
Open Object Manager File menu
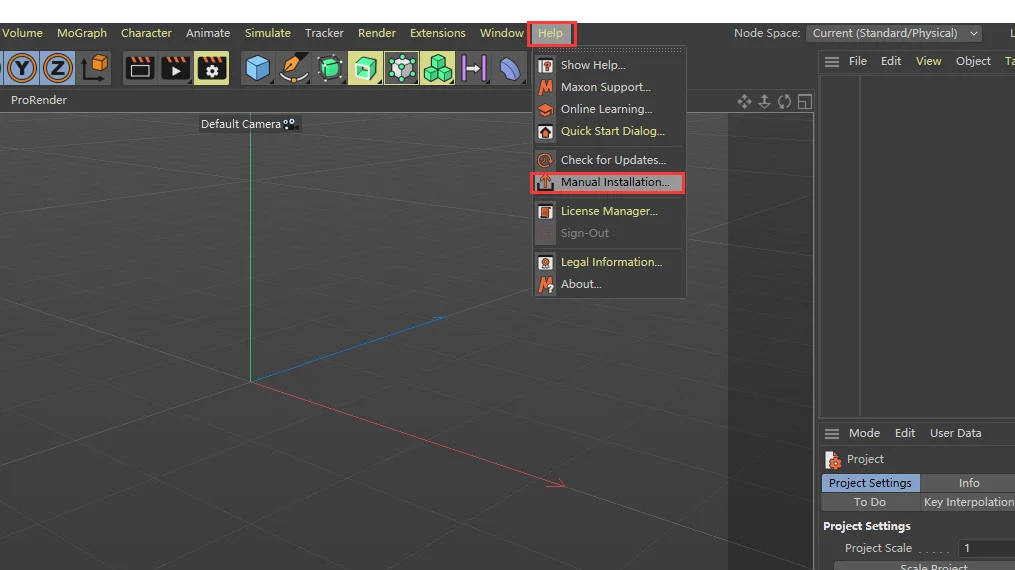click(858, 61)
